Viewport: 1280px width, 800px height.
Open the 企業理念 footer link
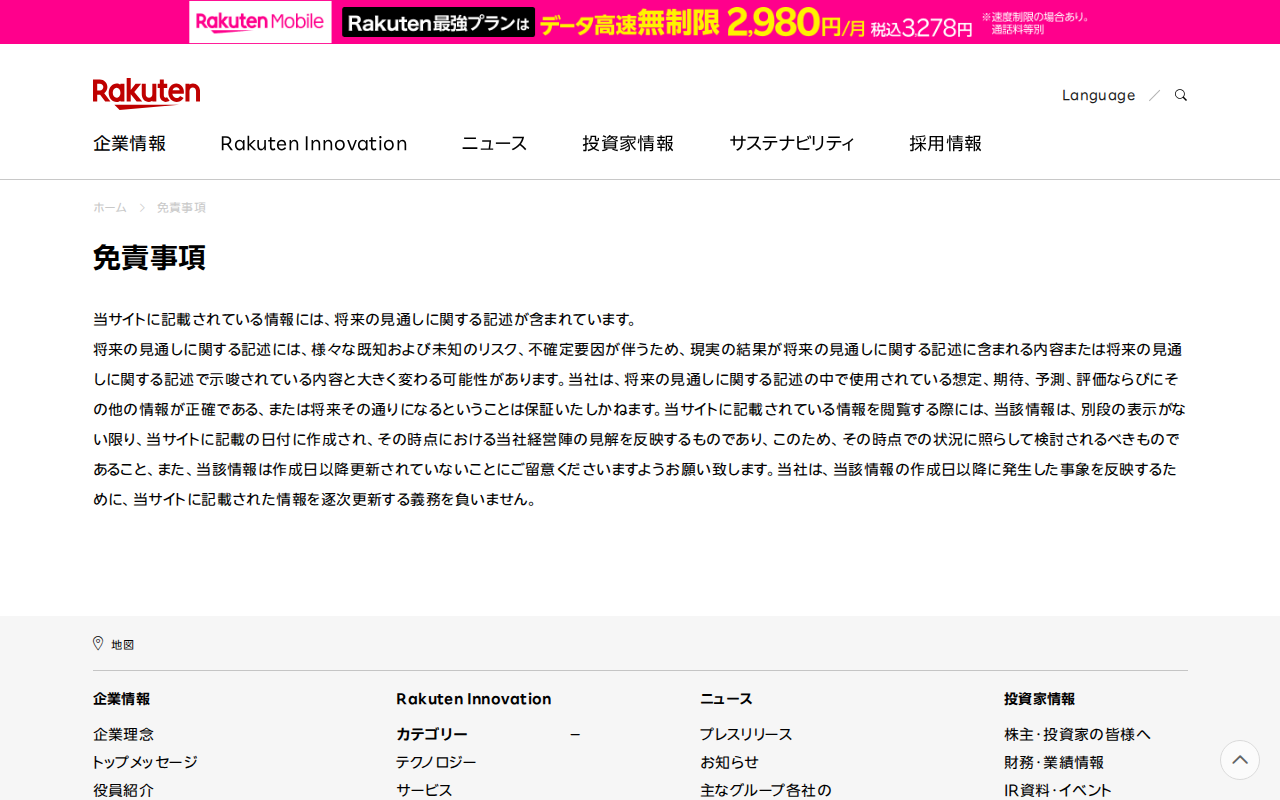point(123,733)
